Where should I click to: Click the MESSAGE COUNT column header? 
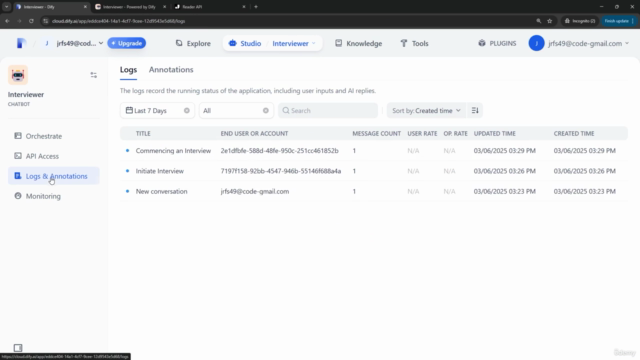(376, 133)
